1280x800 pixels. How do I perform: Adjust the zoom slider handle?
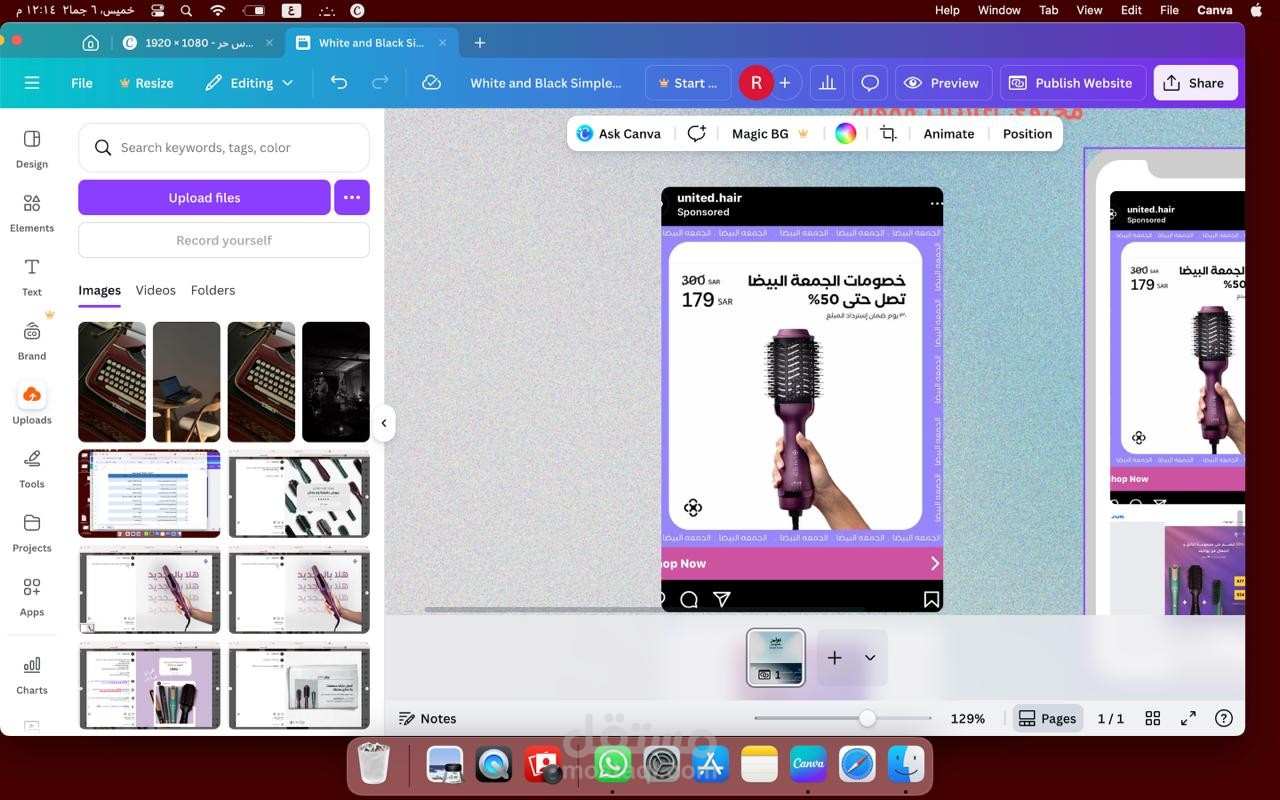867,718
